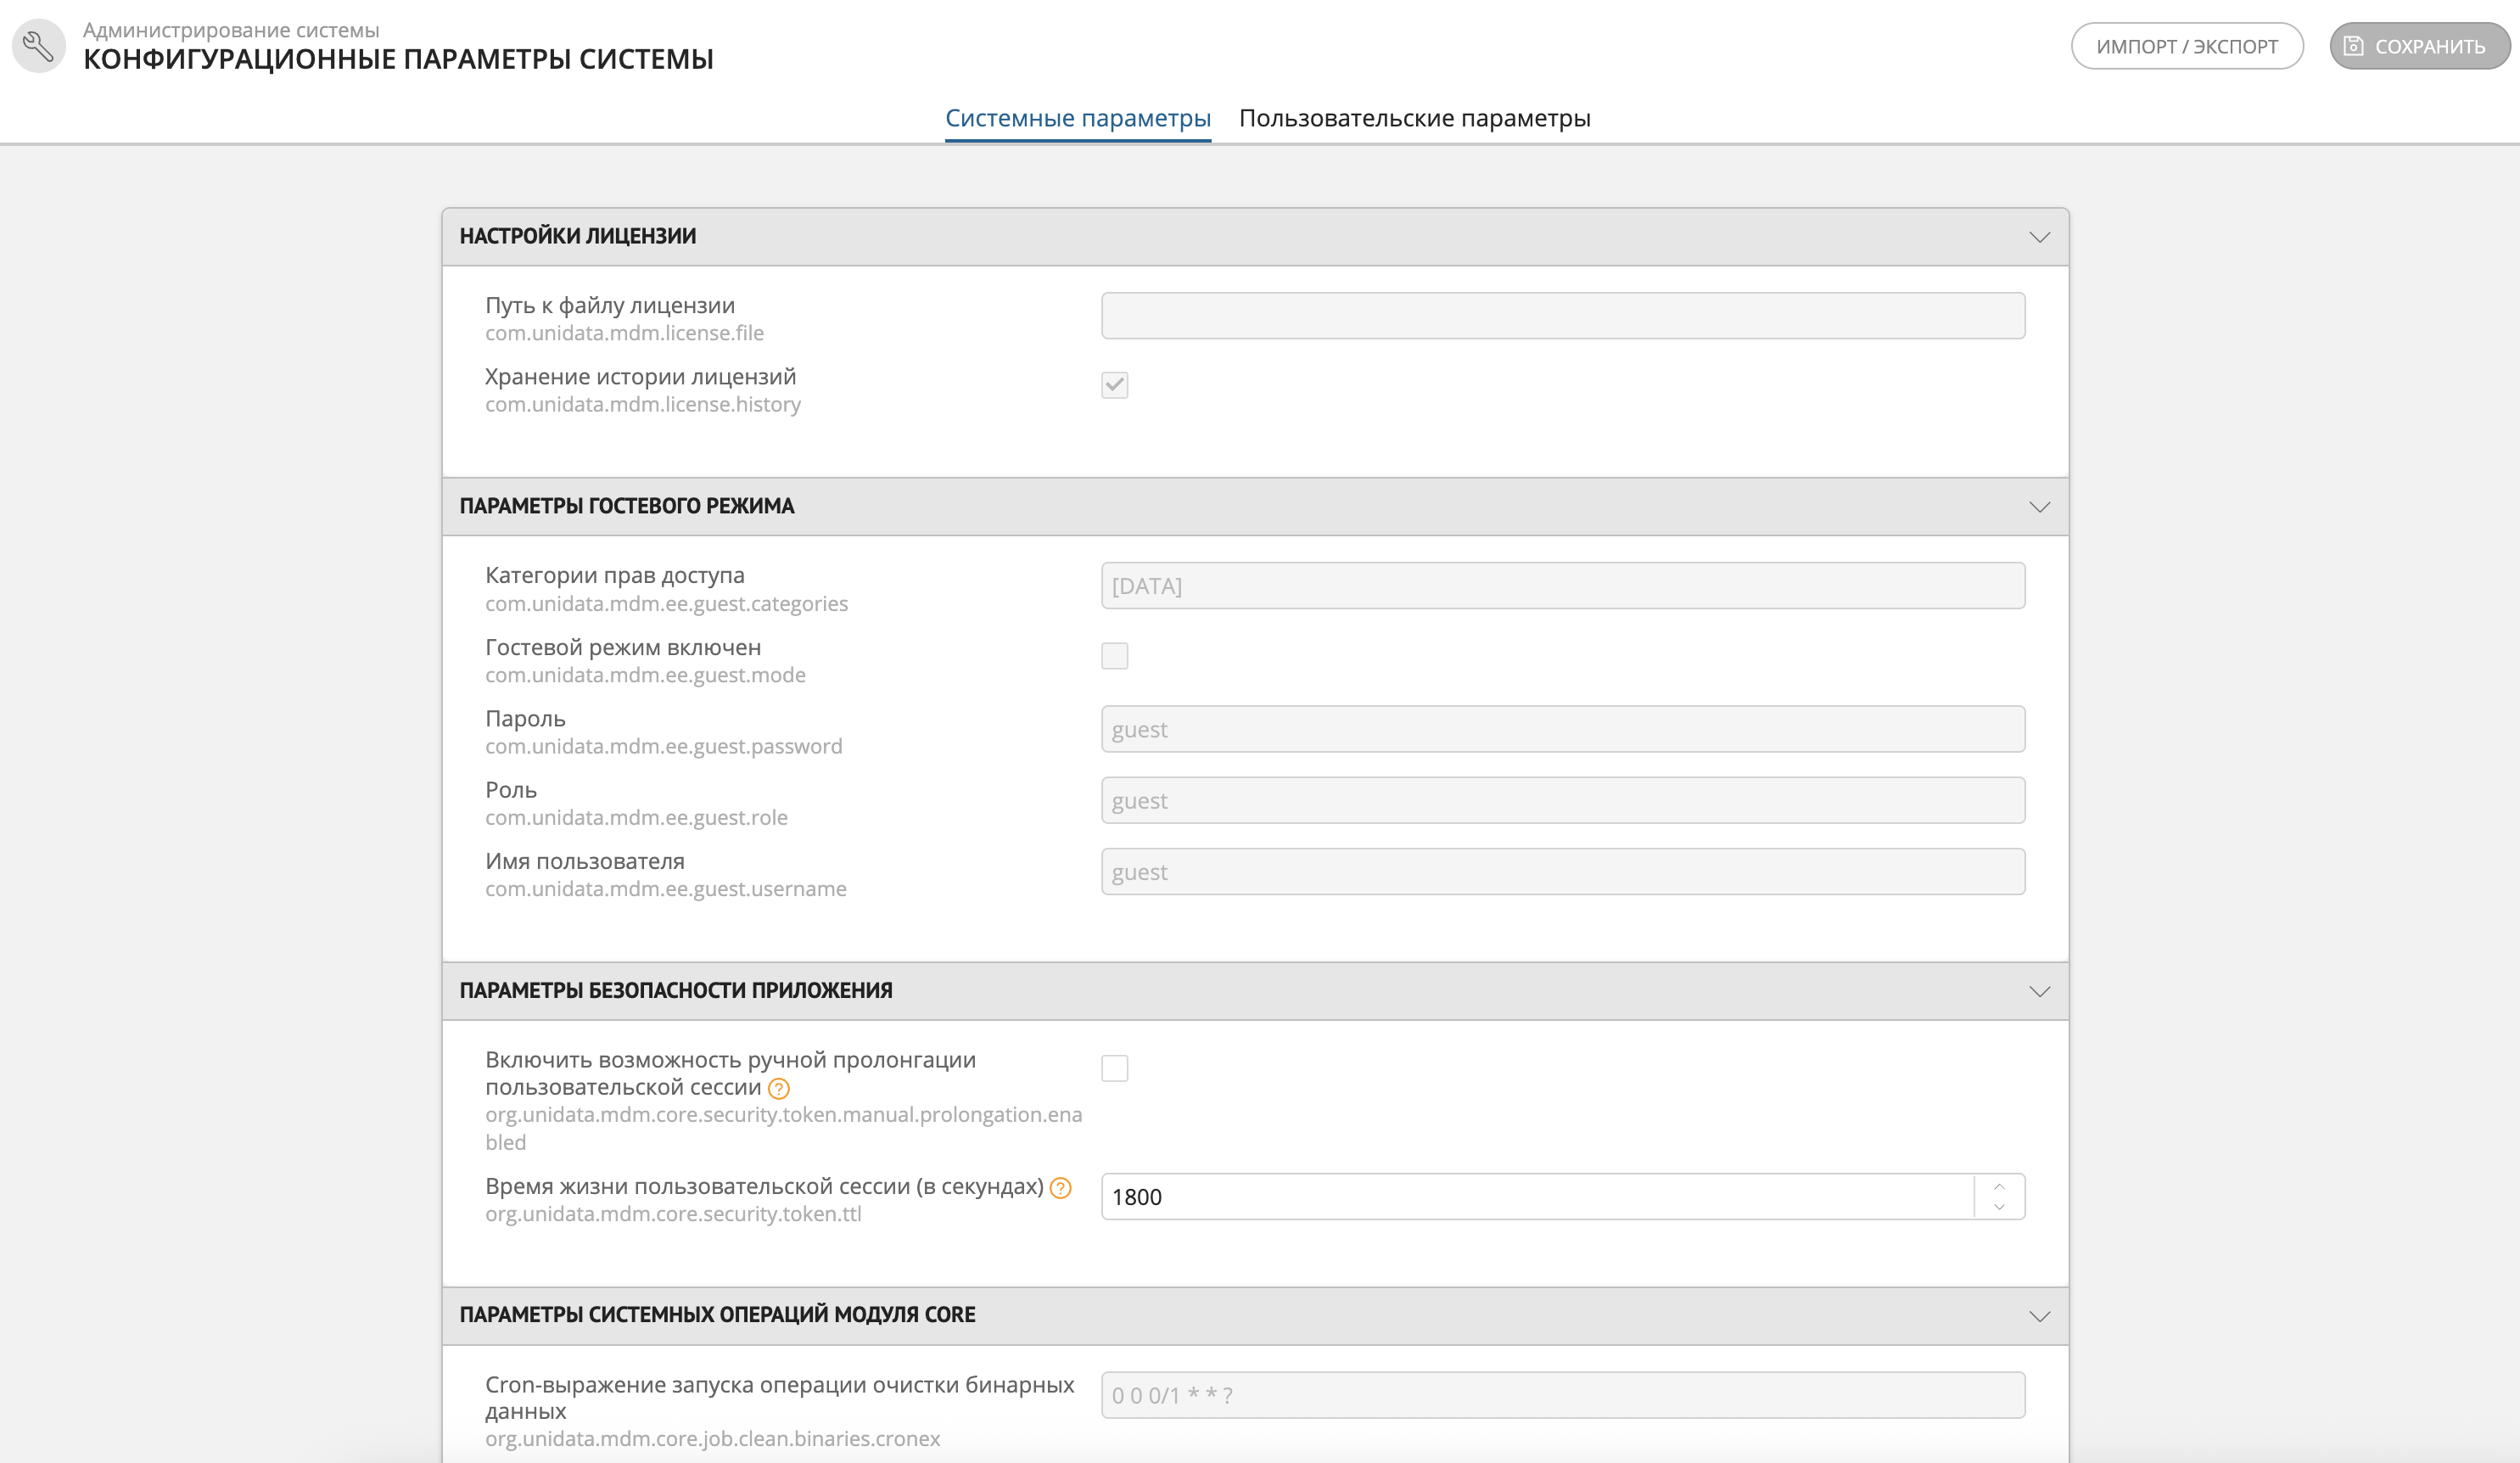
Task: Click the guest access categories field
Action: [x=1562, y=586]
